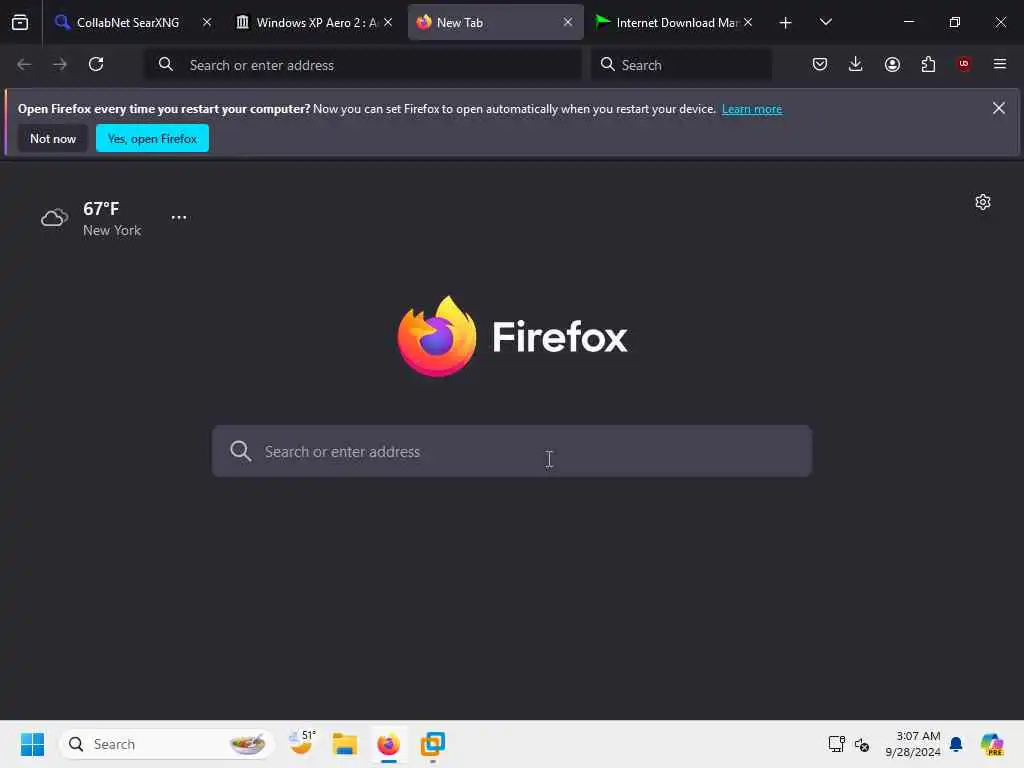The width and height of the screenshot is (1024, 768).
Task: Open uBlock Origin extension popup
Action: [x=964, y=64]
